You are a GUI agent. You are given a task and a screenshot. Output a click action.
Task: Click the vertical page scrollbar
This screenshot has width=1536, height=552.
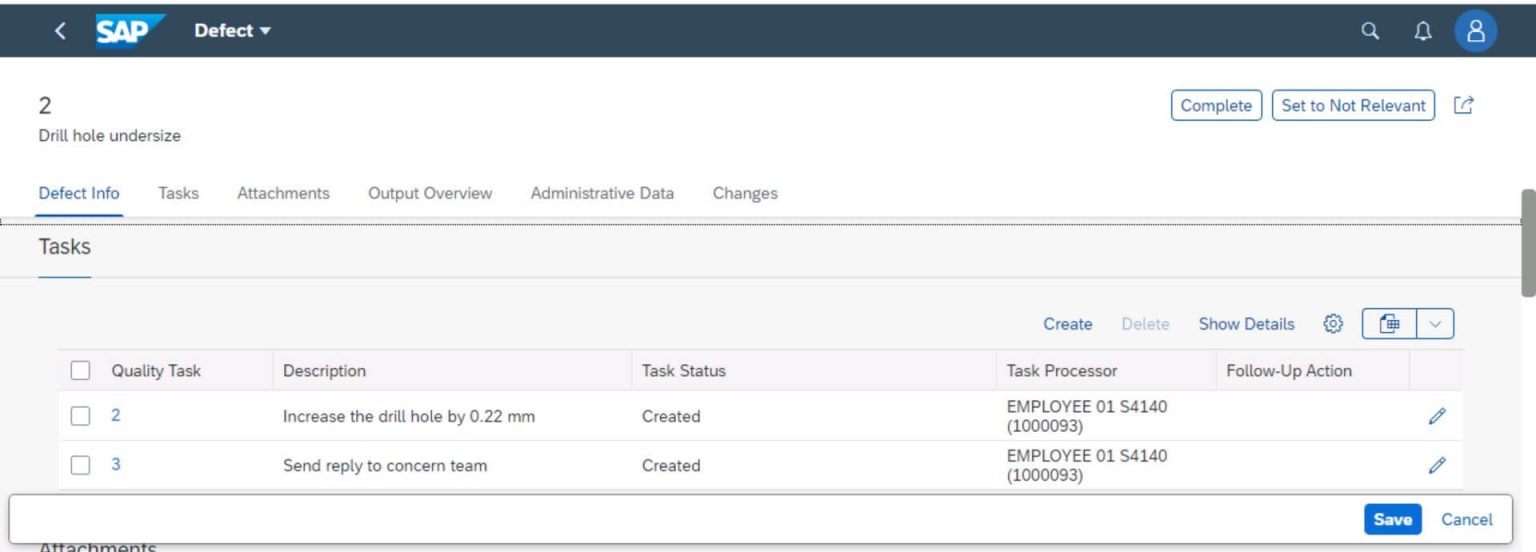coord(1527,243)
